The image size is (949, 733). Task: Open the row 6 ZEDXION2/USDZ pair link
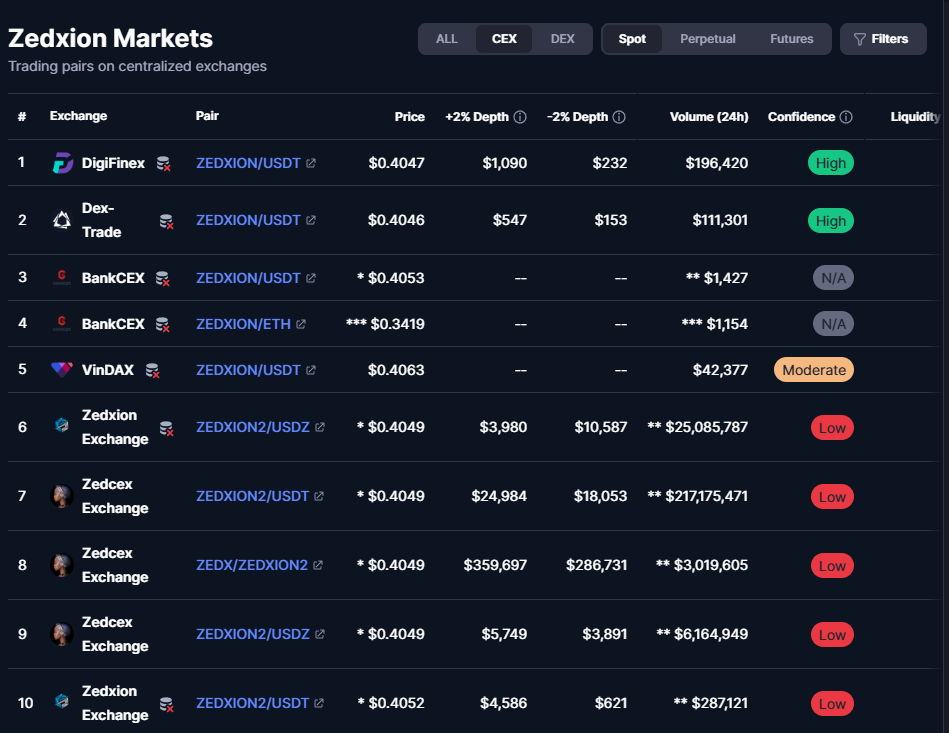pyautogui.click(x=253, y=427)
